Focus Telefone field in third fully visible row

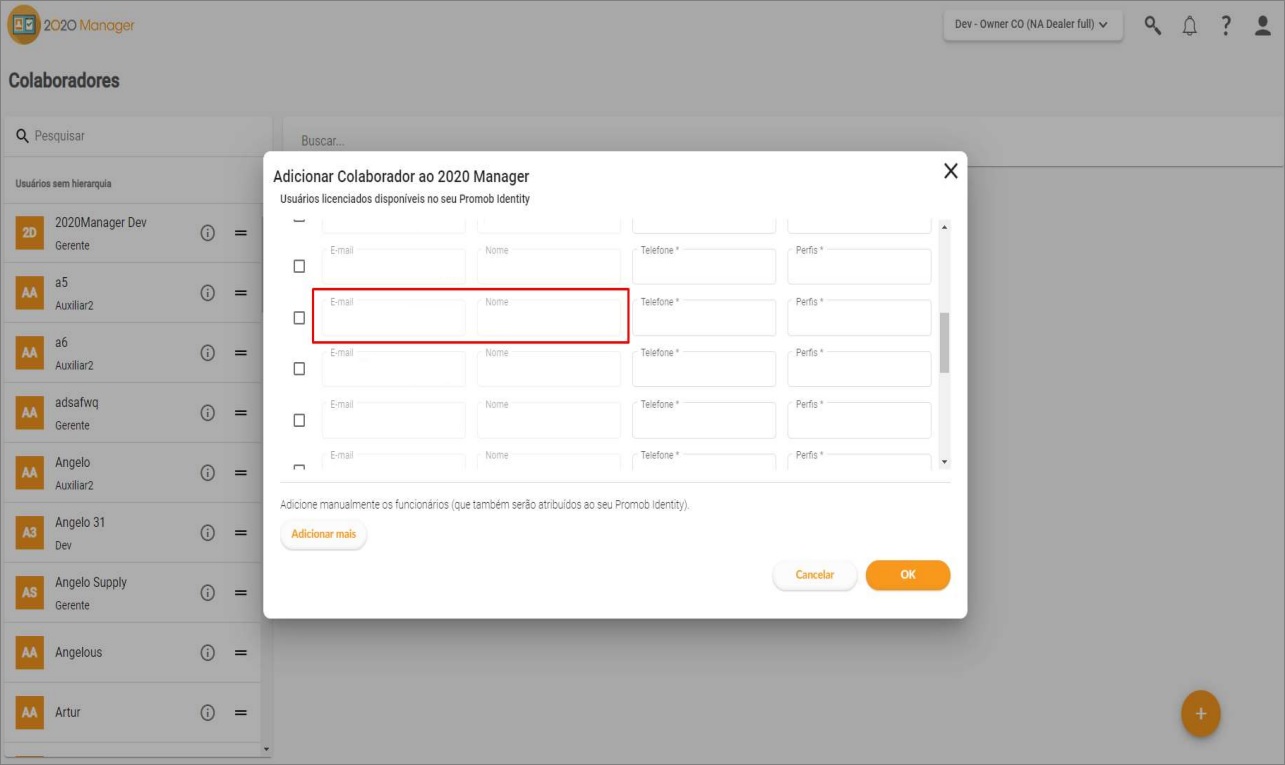click(704, 369)
